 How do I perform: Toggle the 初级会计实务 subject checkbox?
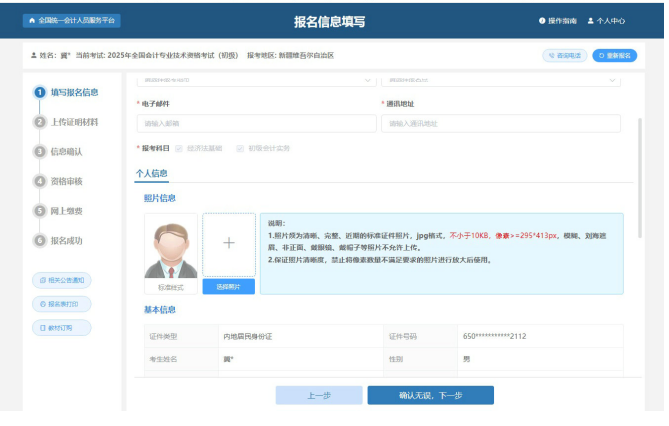coord(240,148)
